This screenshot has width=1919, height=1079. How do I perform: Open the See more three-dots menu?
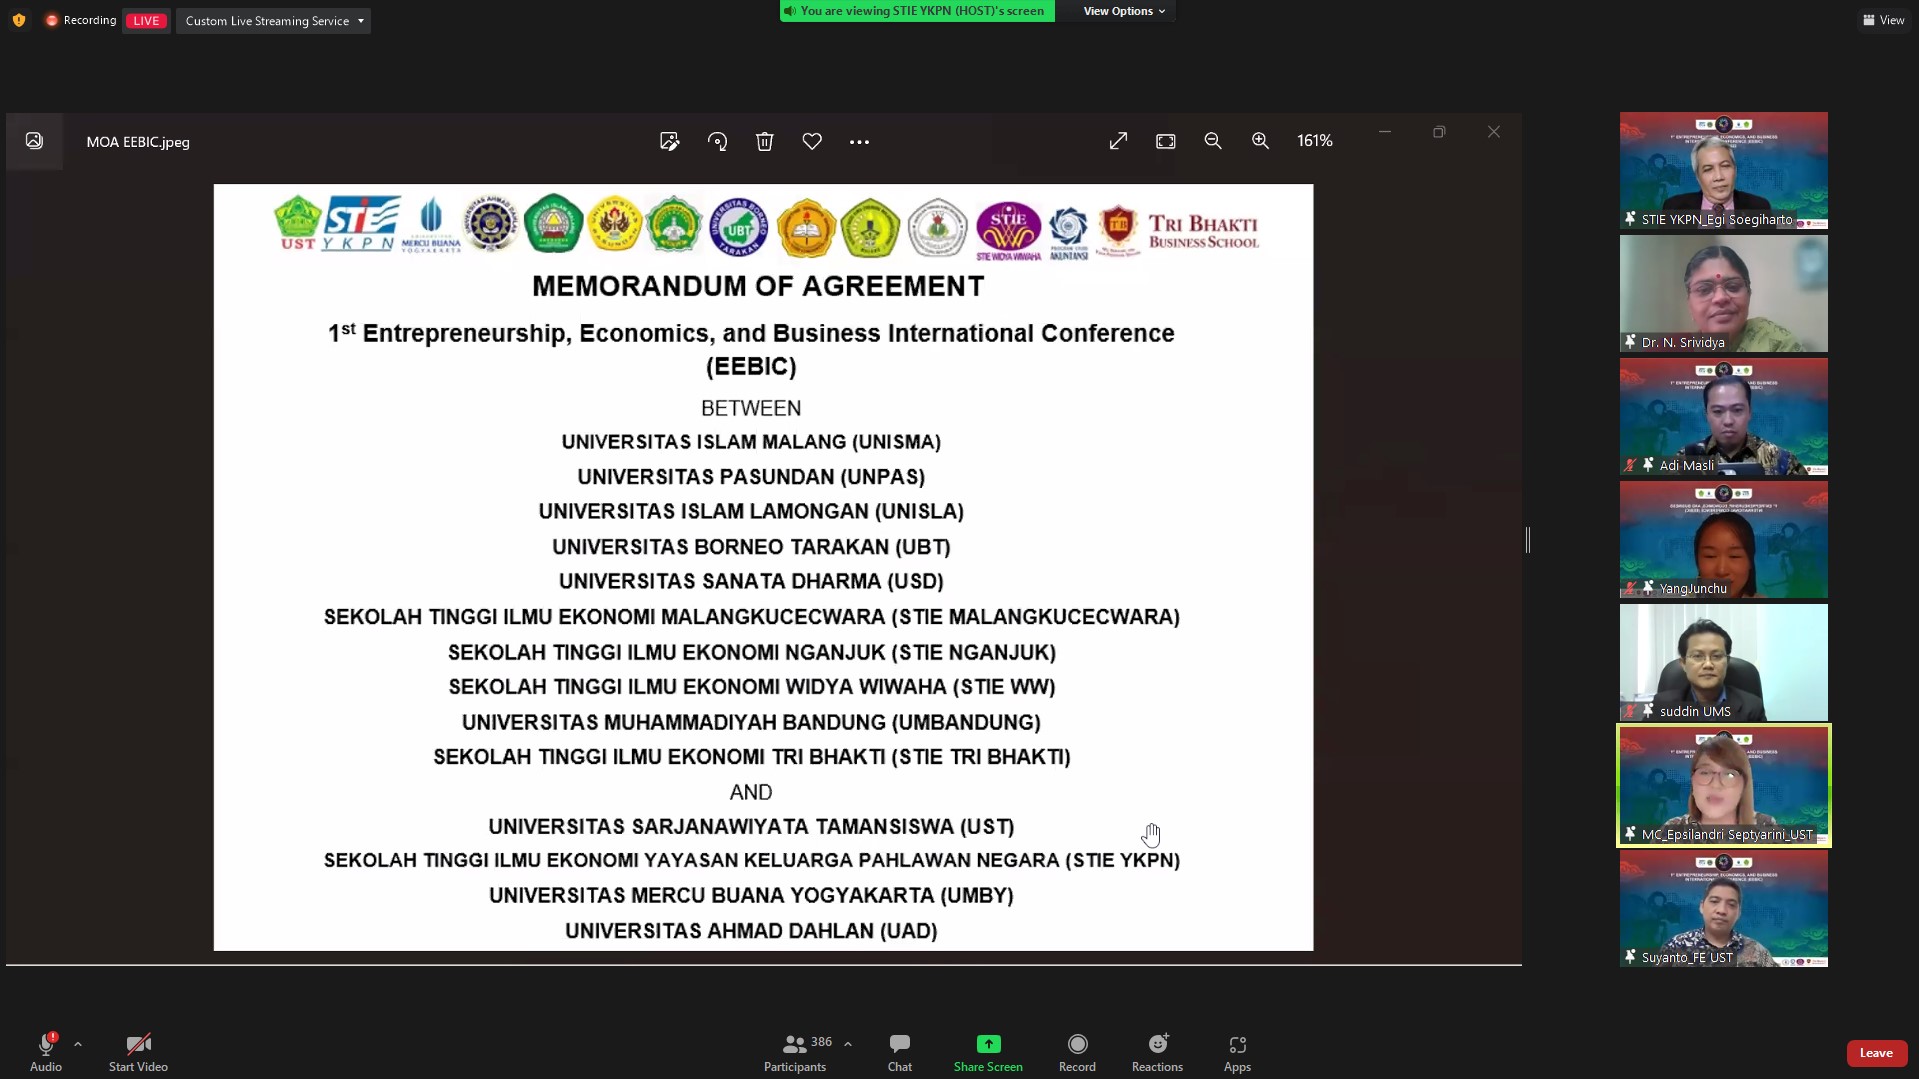859,142
